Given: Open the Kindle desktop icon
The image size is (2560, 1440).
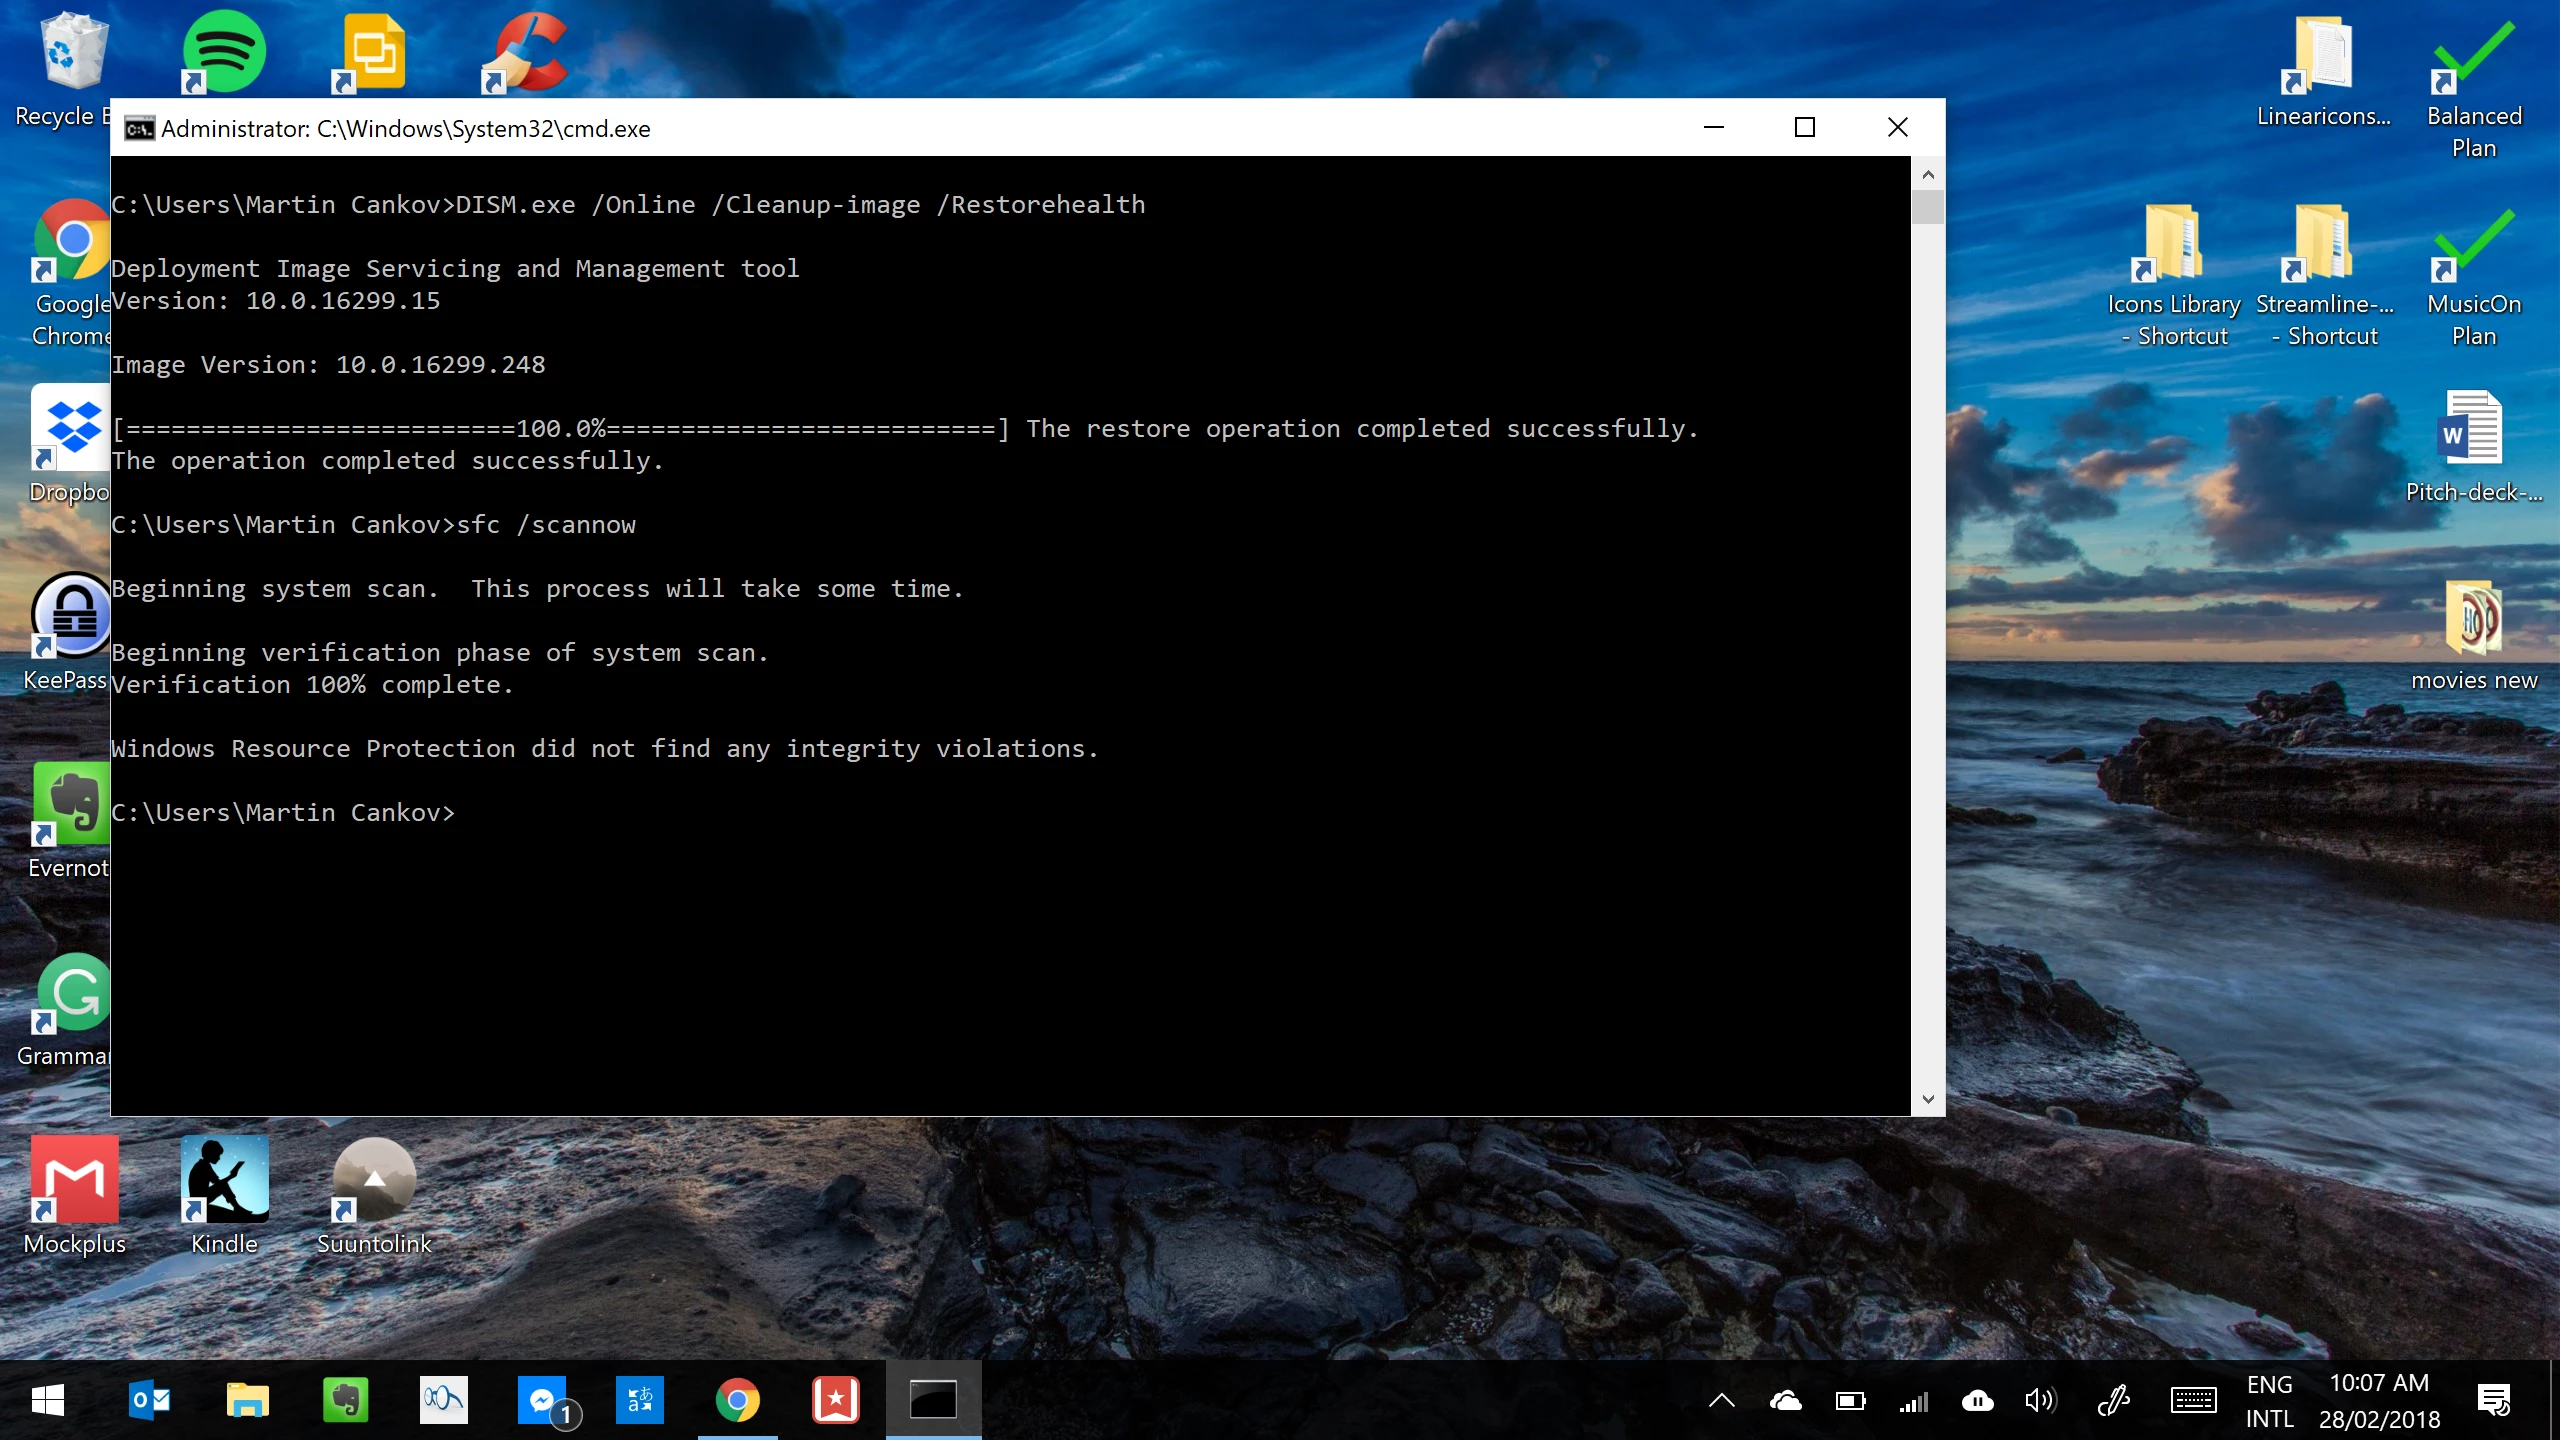Looking at the screenshot, I should coord(224,1181).
